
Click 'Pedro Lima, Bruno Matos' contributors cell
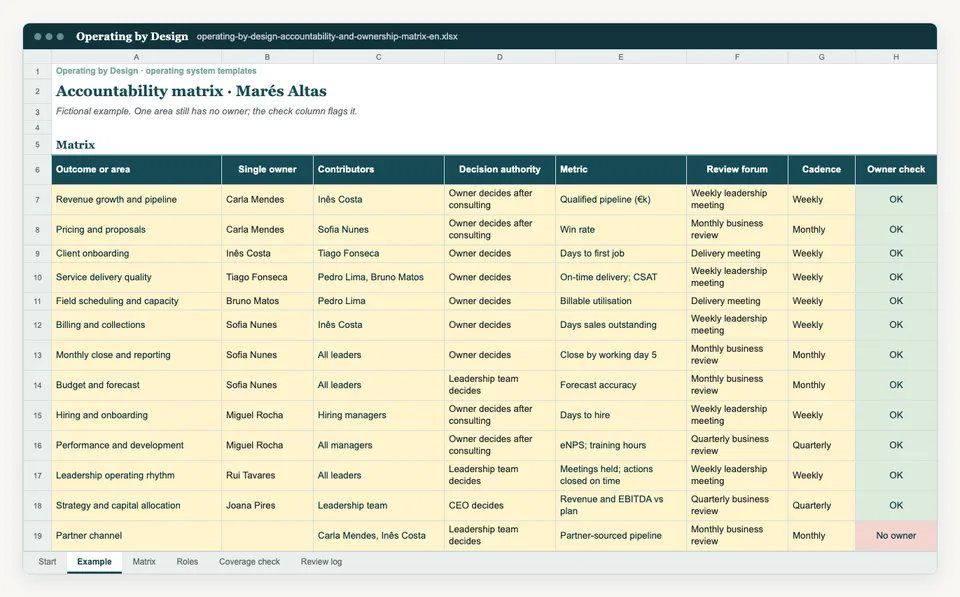pyautogui.click(x=378, y=277)
